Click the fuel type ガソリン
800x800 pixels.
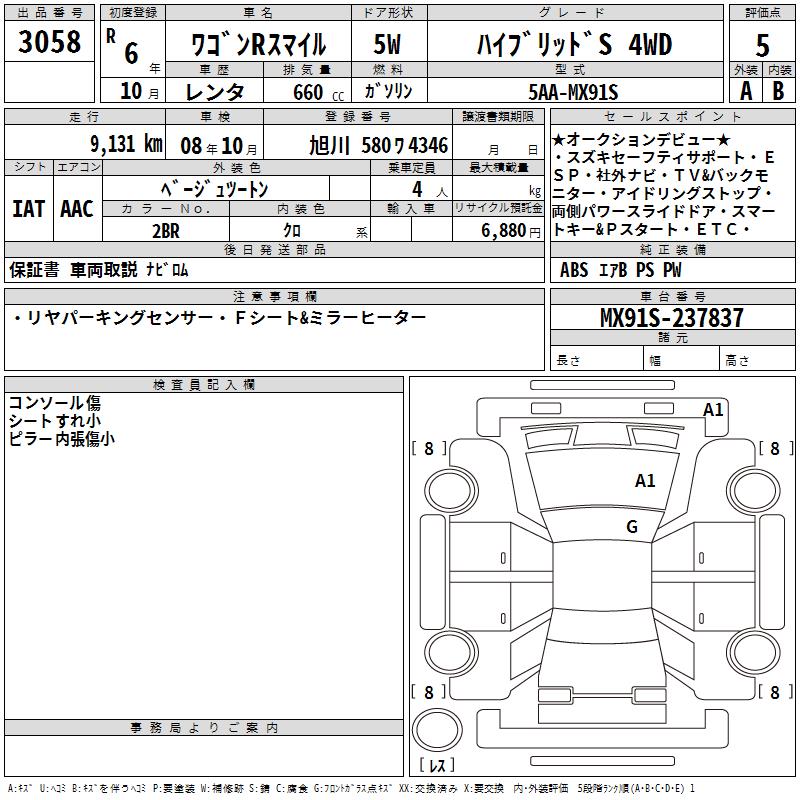[x=388, y=91]
